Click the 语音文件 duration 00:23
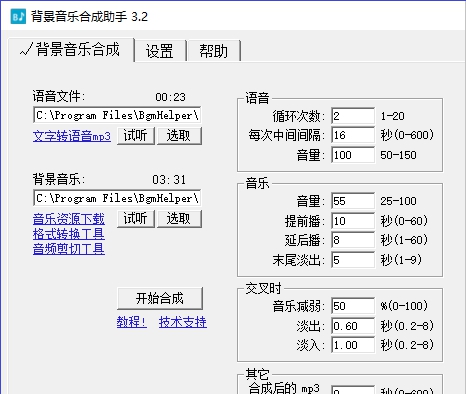 coord(170,97)
